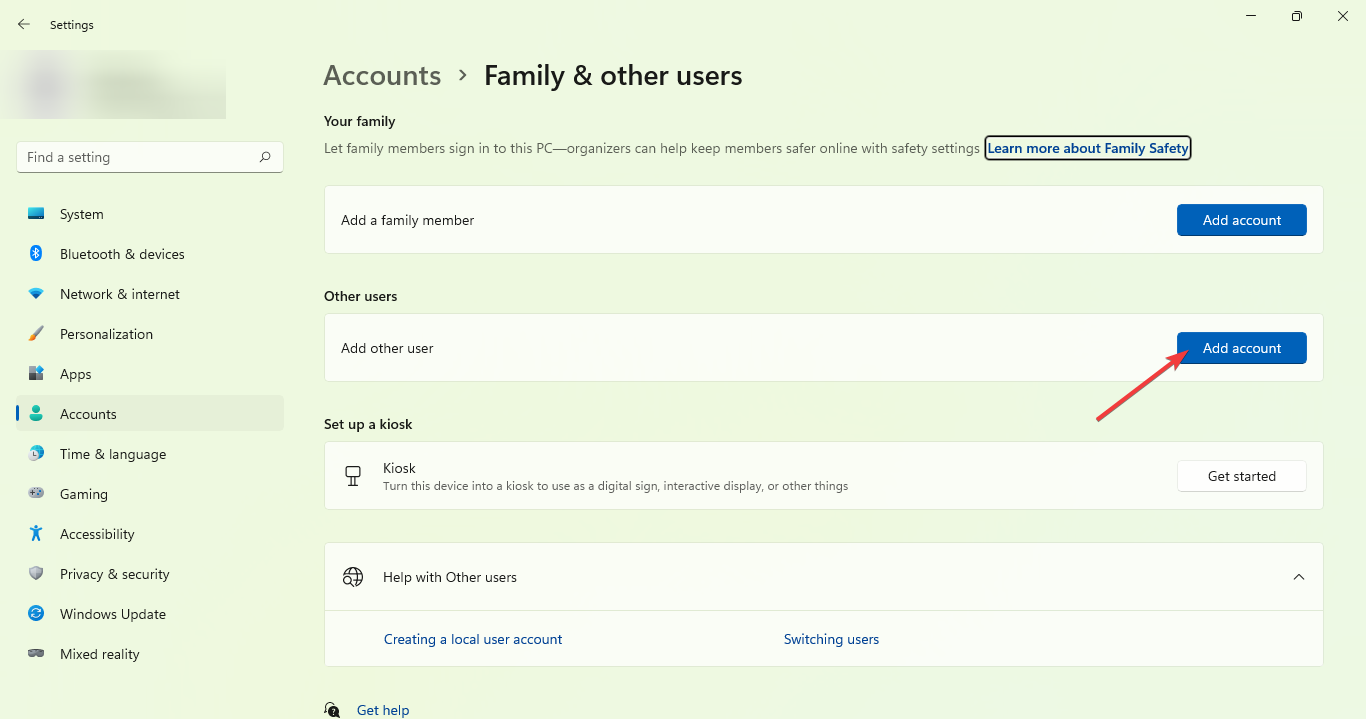Click the Accessibility figure icon
The image size is (1366, 719).
pos(36,534)
